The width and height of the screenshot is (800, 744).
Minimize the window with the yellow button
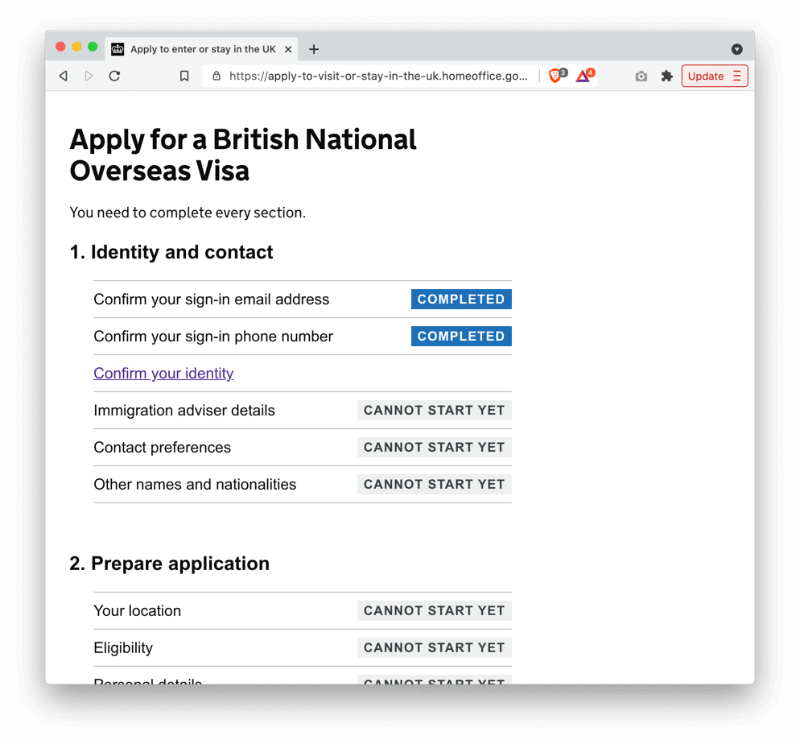pyautogui.click(x=77, y=46)
